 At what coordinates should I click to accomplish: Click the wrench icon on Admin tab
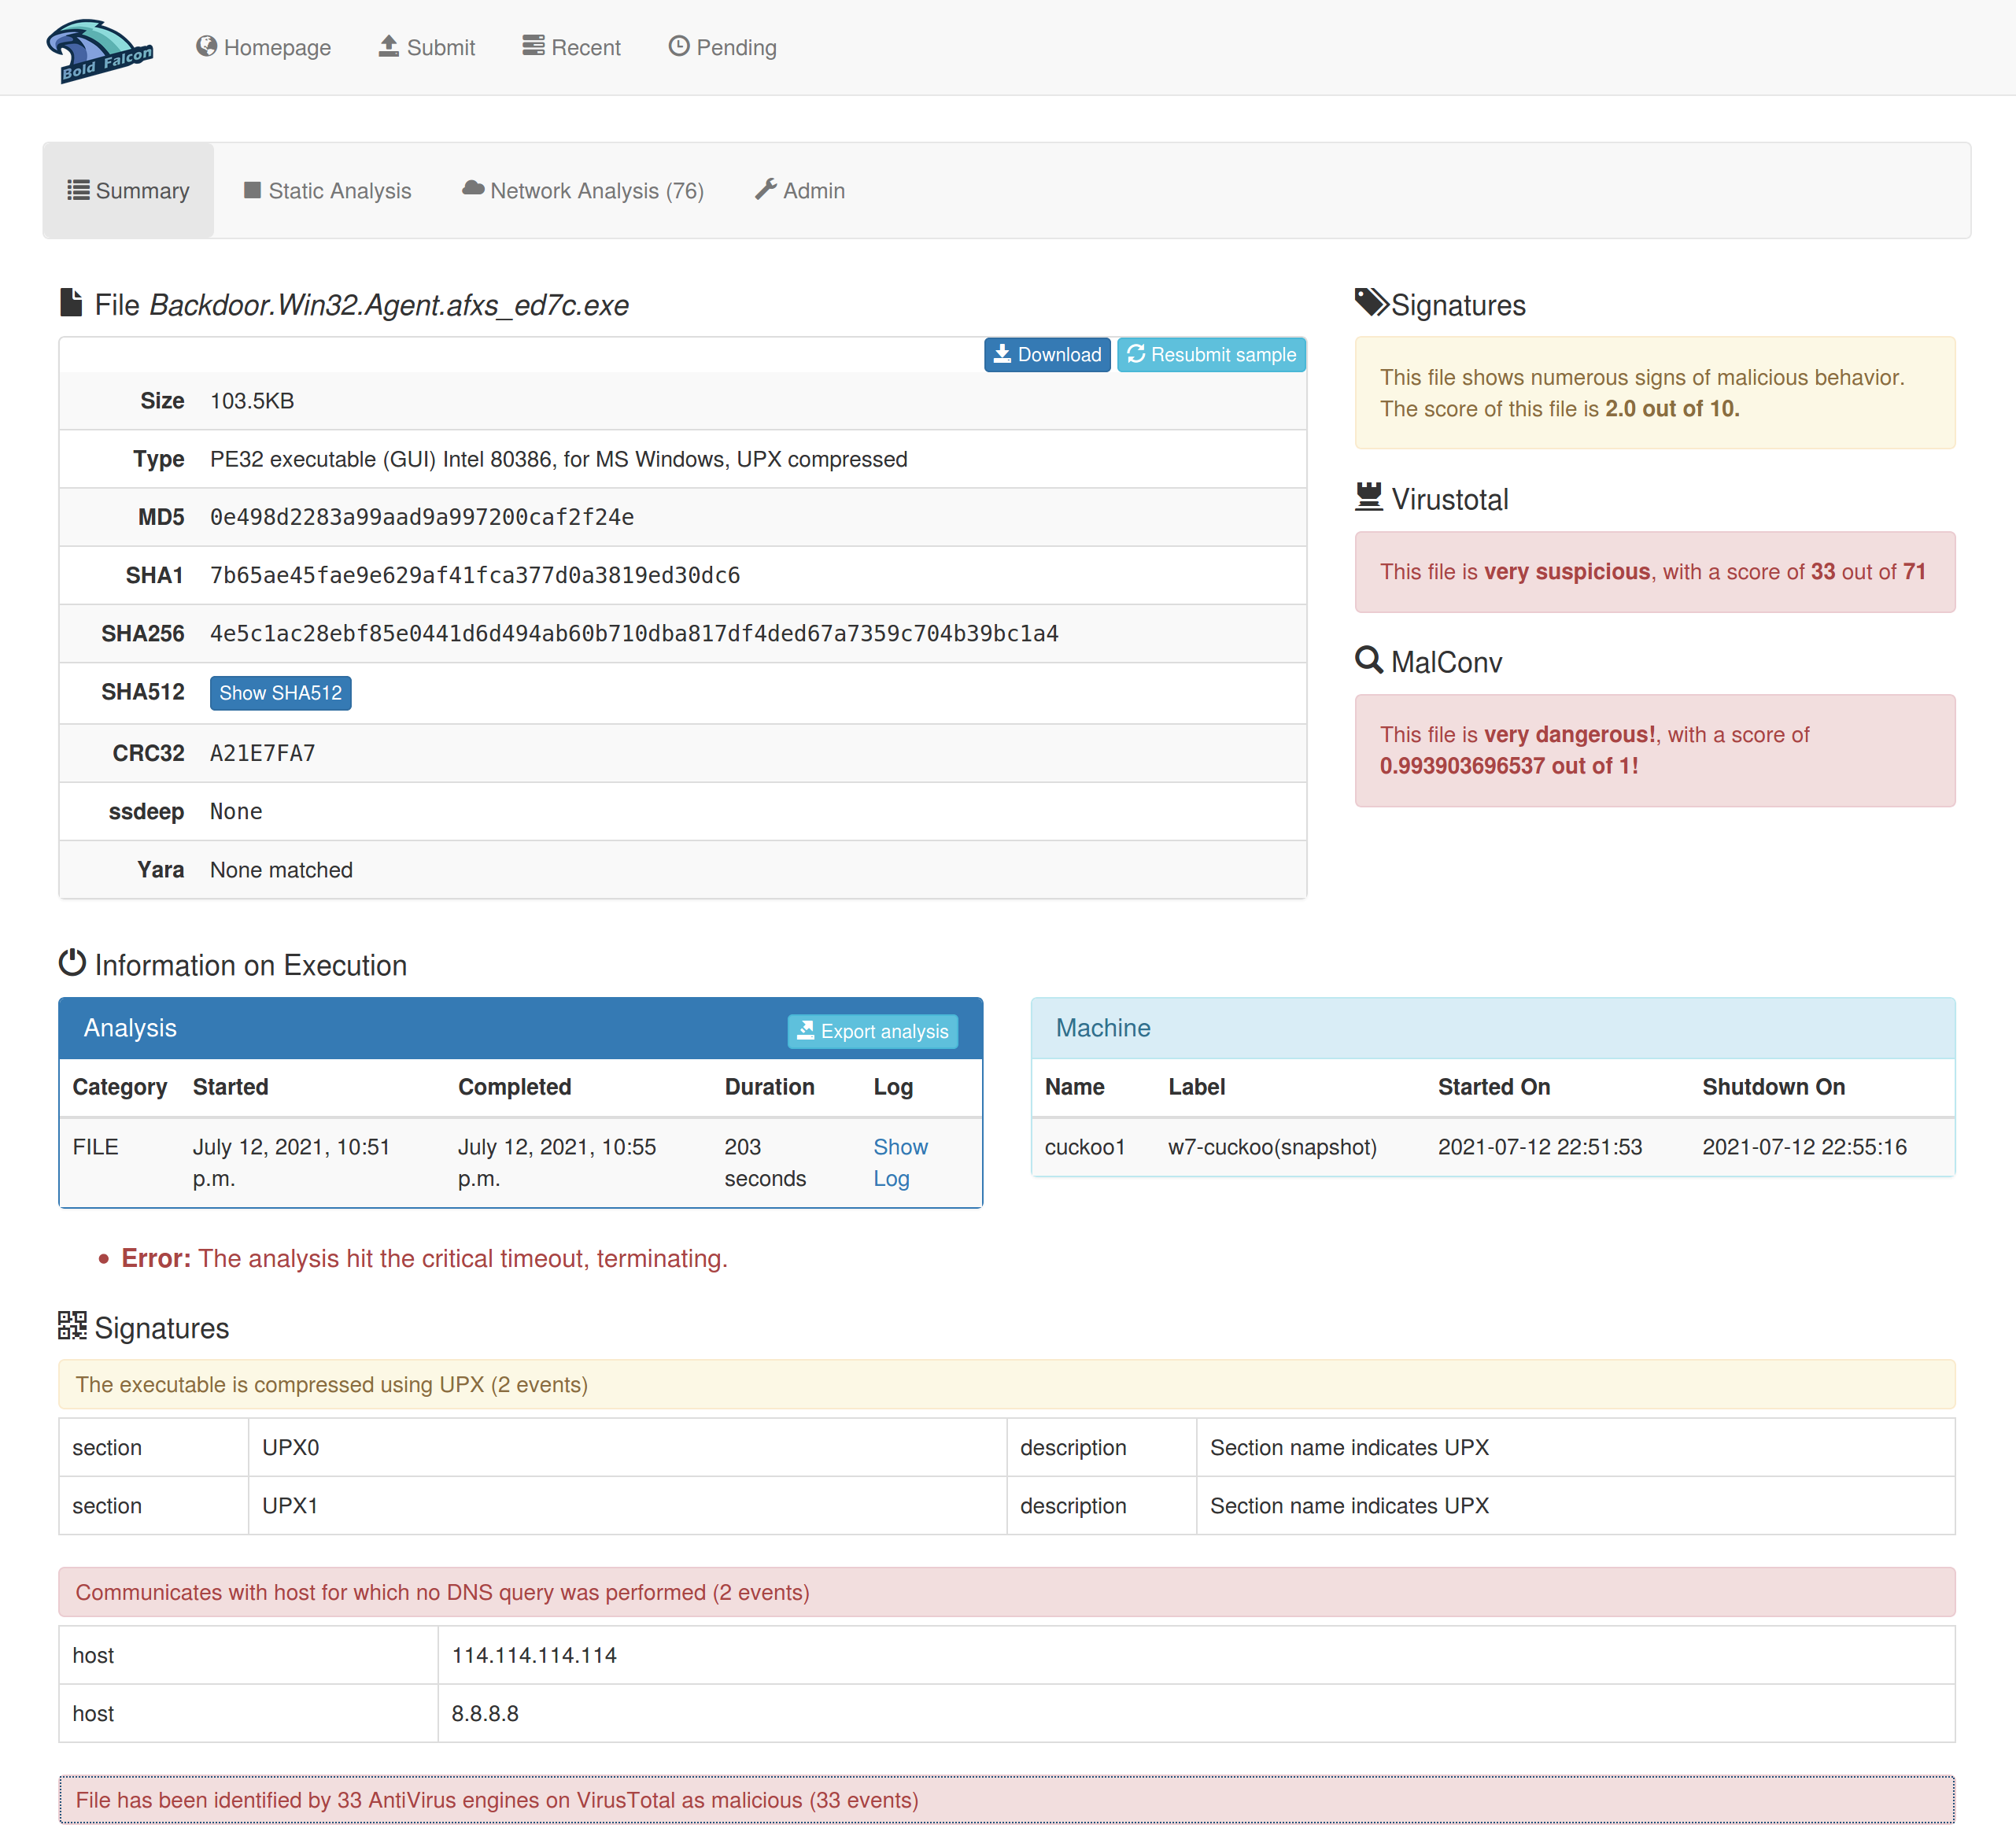[765, 189]
